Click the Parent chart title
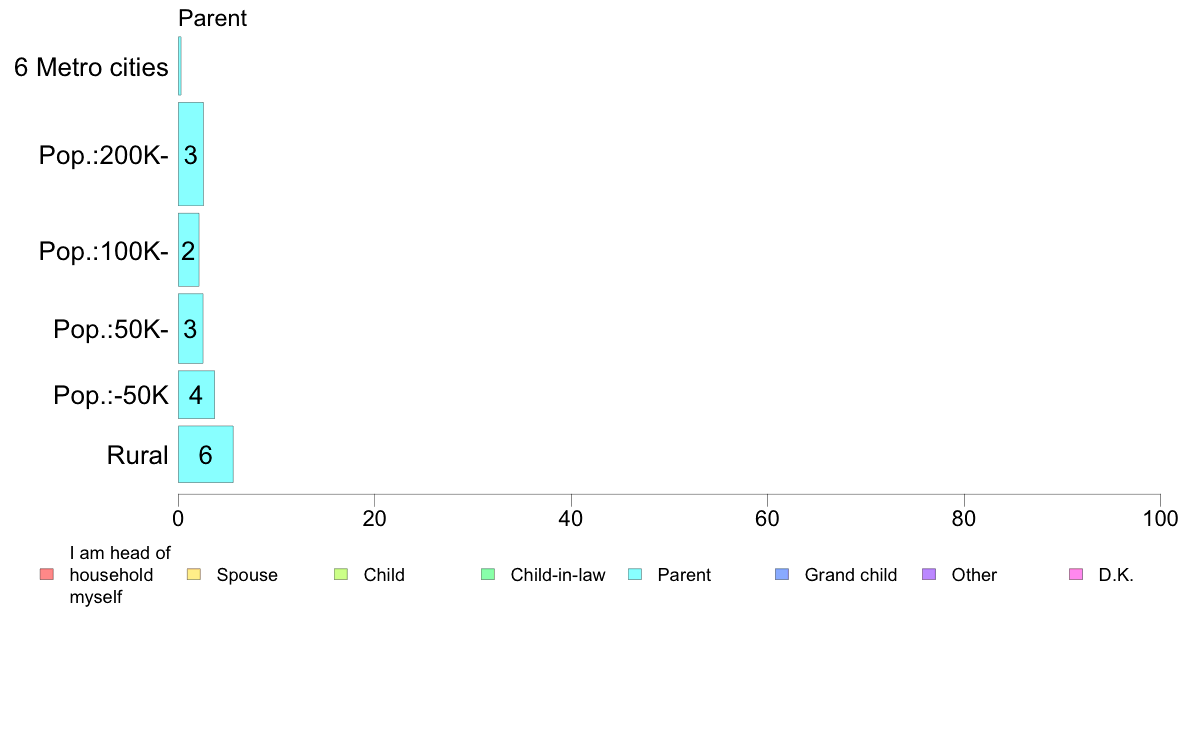The image size is (1188, 736). 212,18
